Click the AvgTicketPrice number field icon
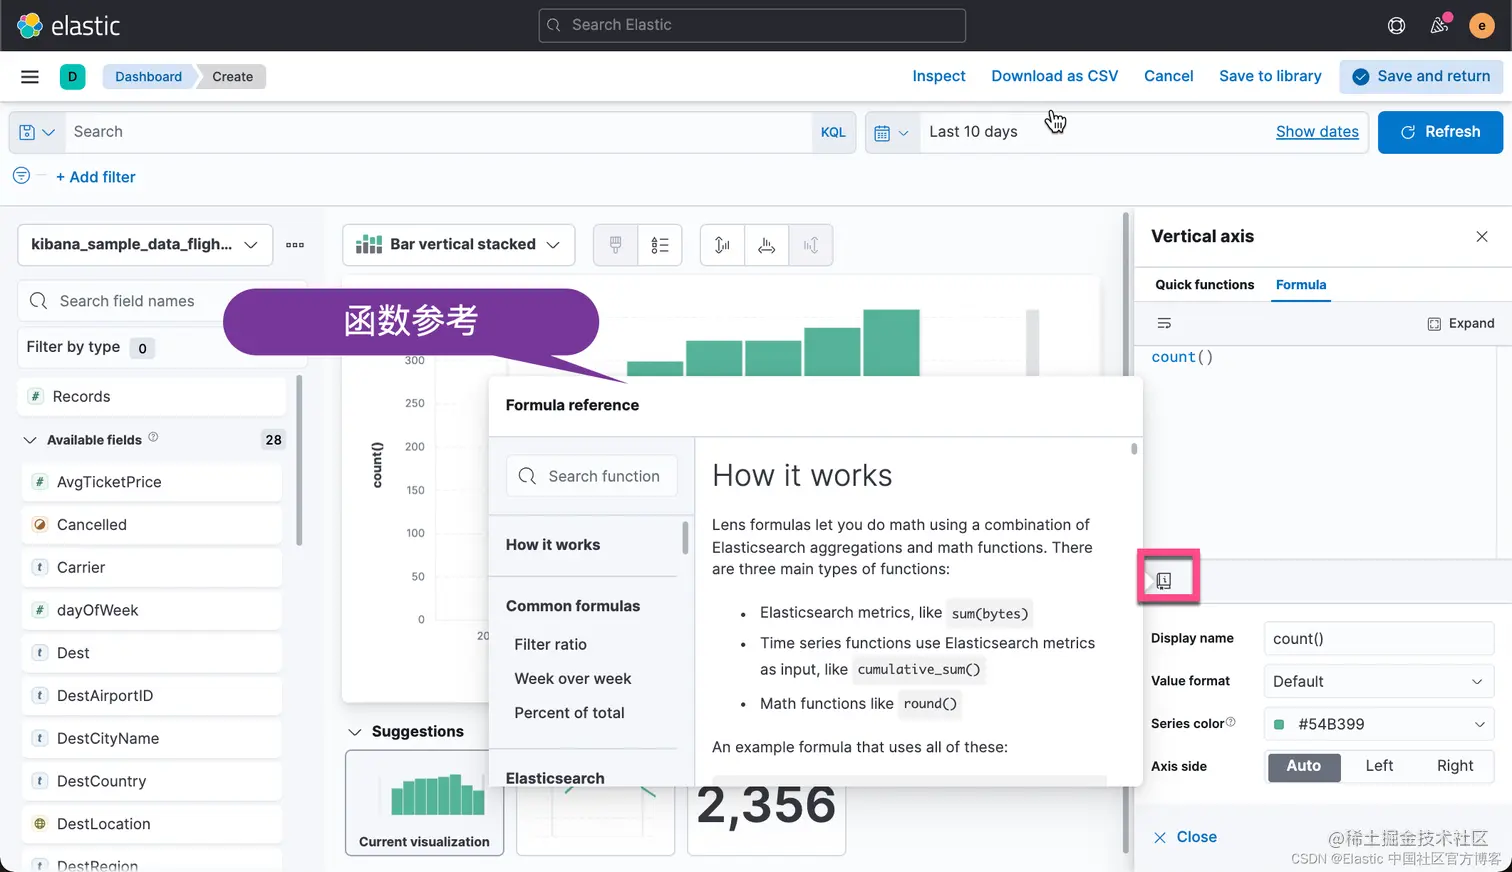Screen dimensions: 1512x872 coord(40,482)
